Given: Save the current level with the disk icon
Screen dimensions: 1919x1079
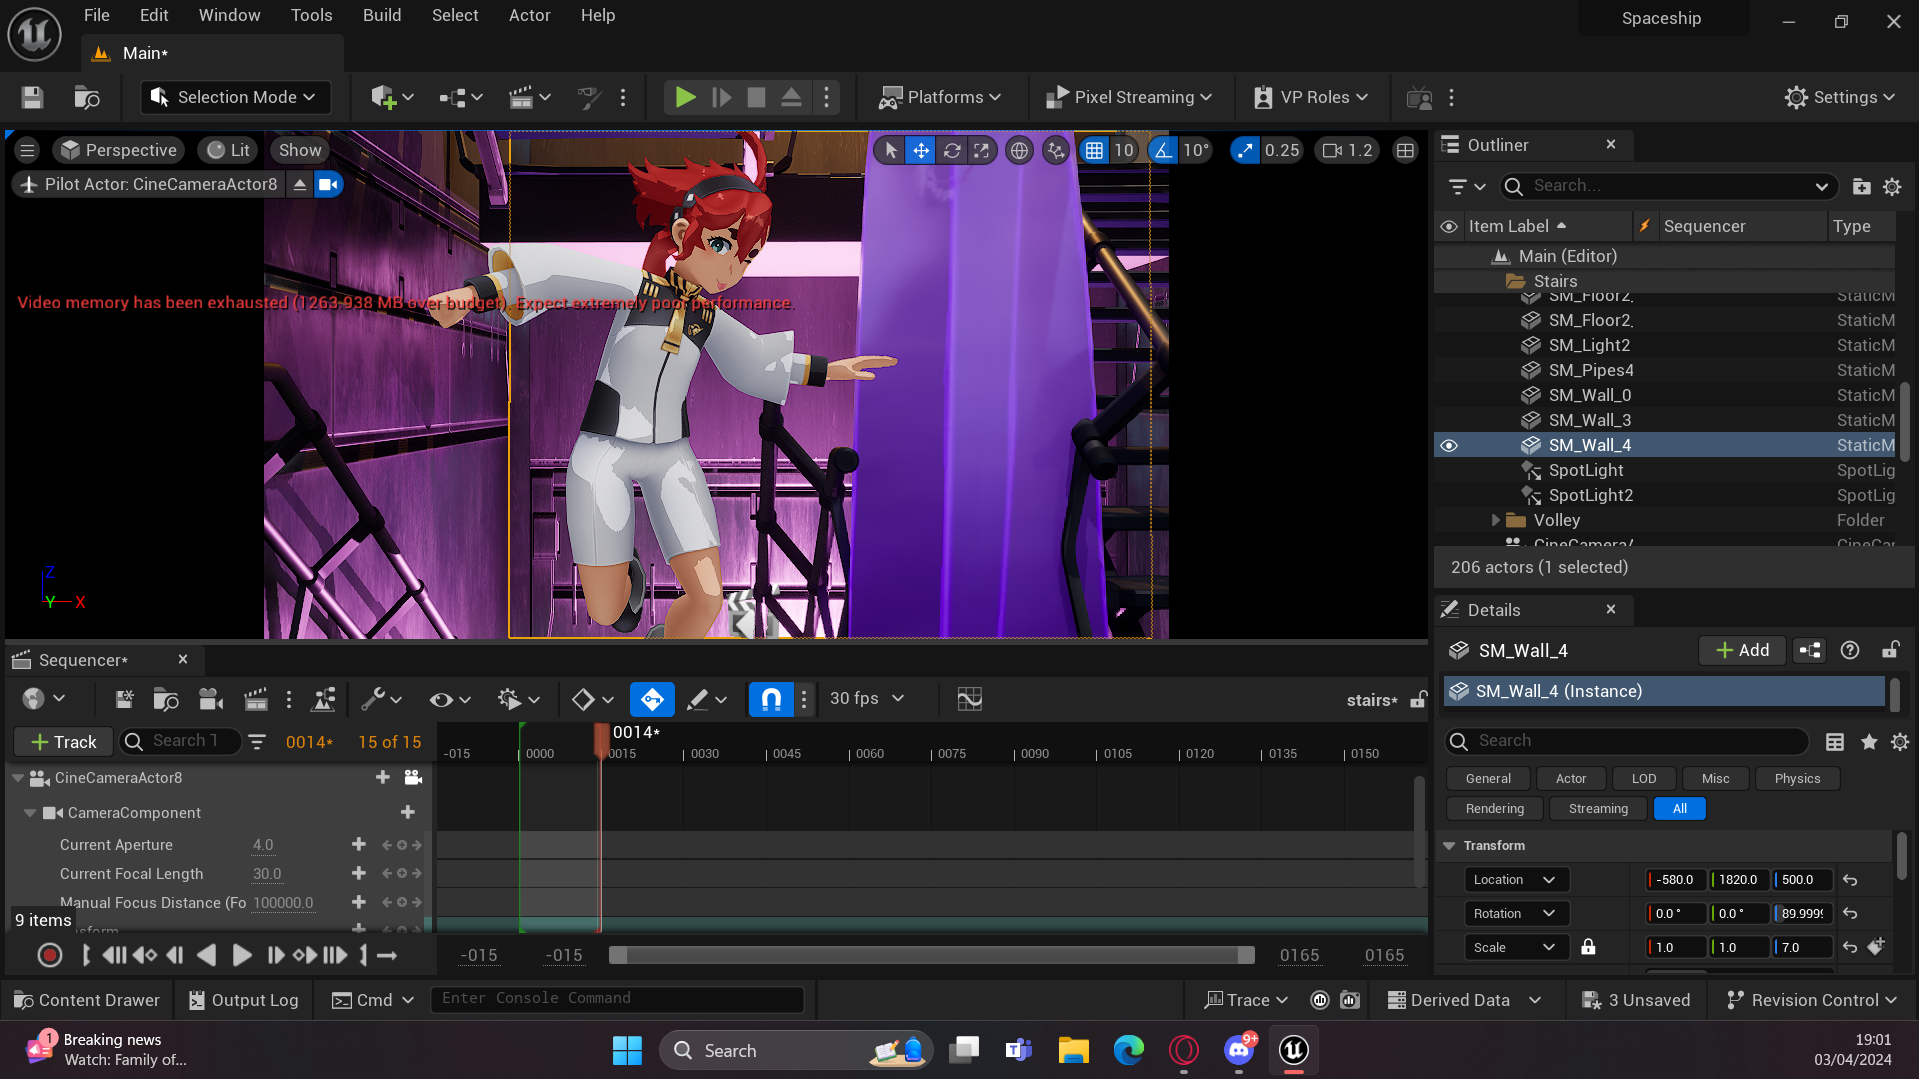Looking at the screenshot, I should [32, 97].
